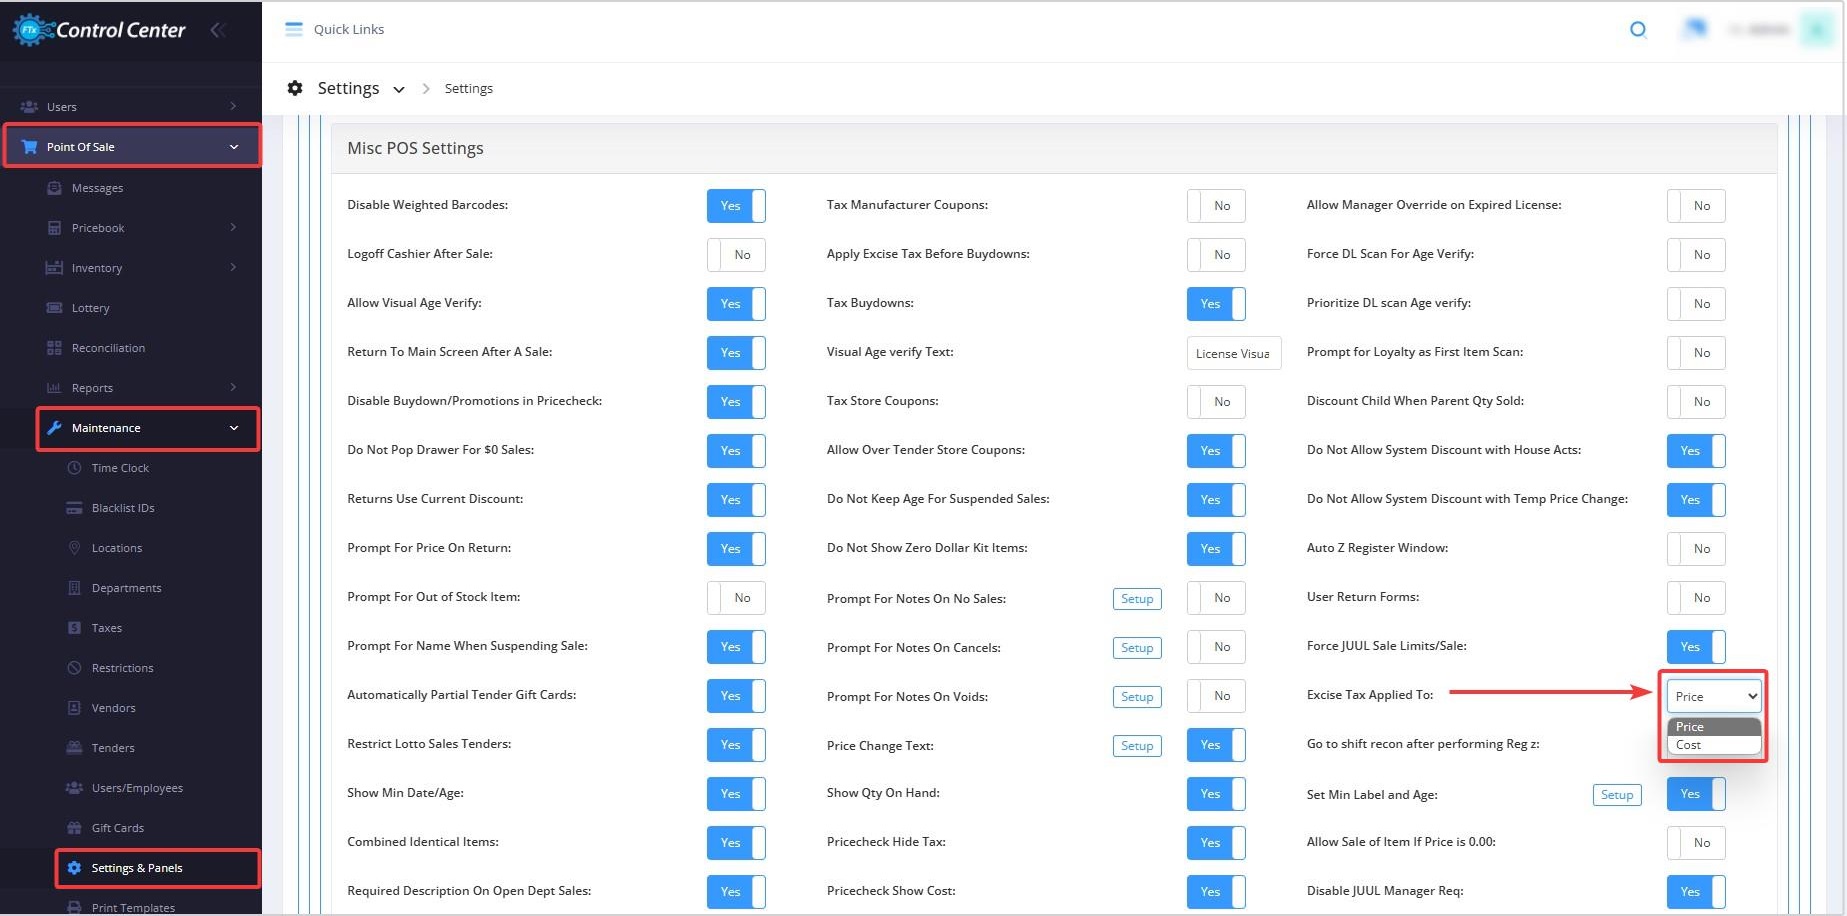The height and width of the screenshot is (916, 1847).
Task: Toggle Allow Sale of Item If Price is 0.00
Action: pos(1696,842)
